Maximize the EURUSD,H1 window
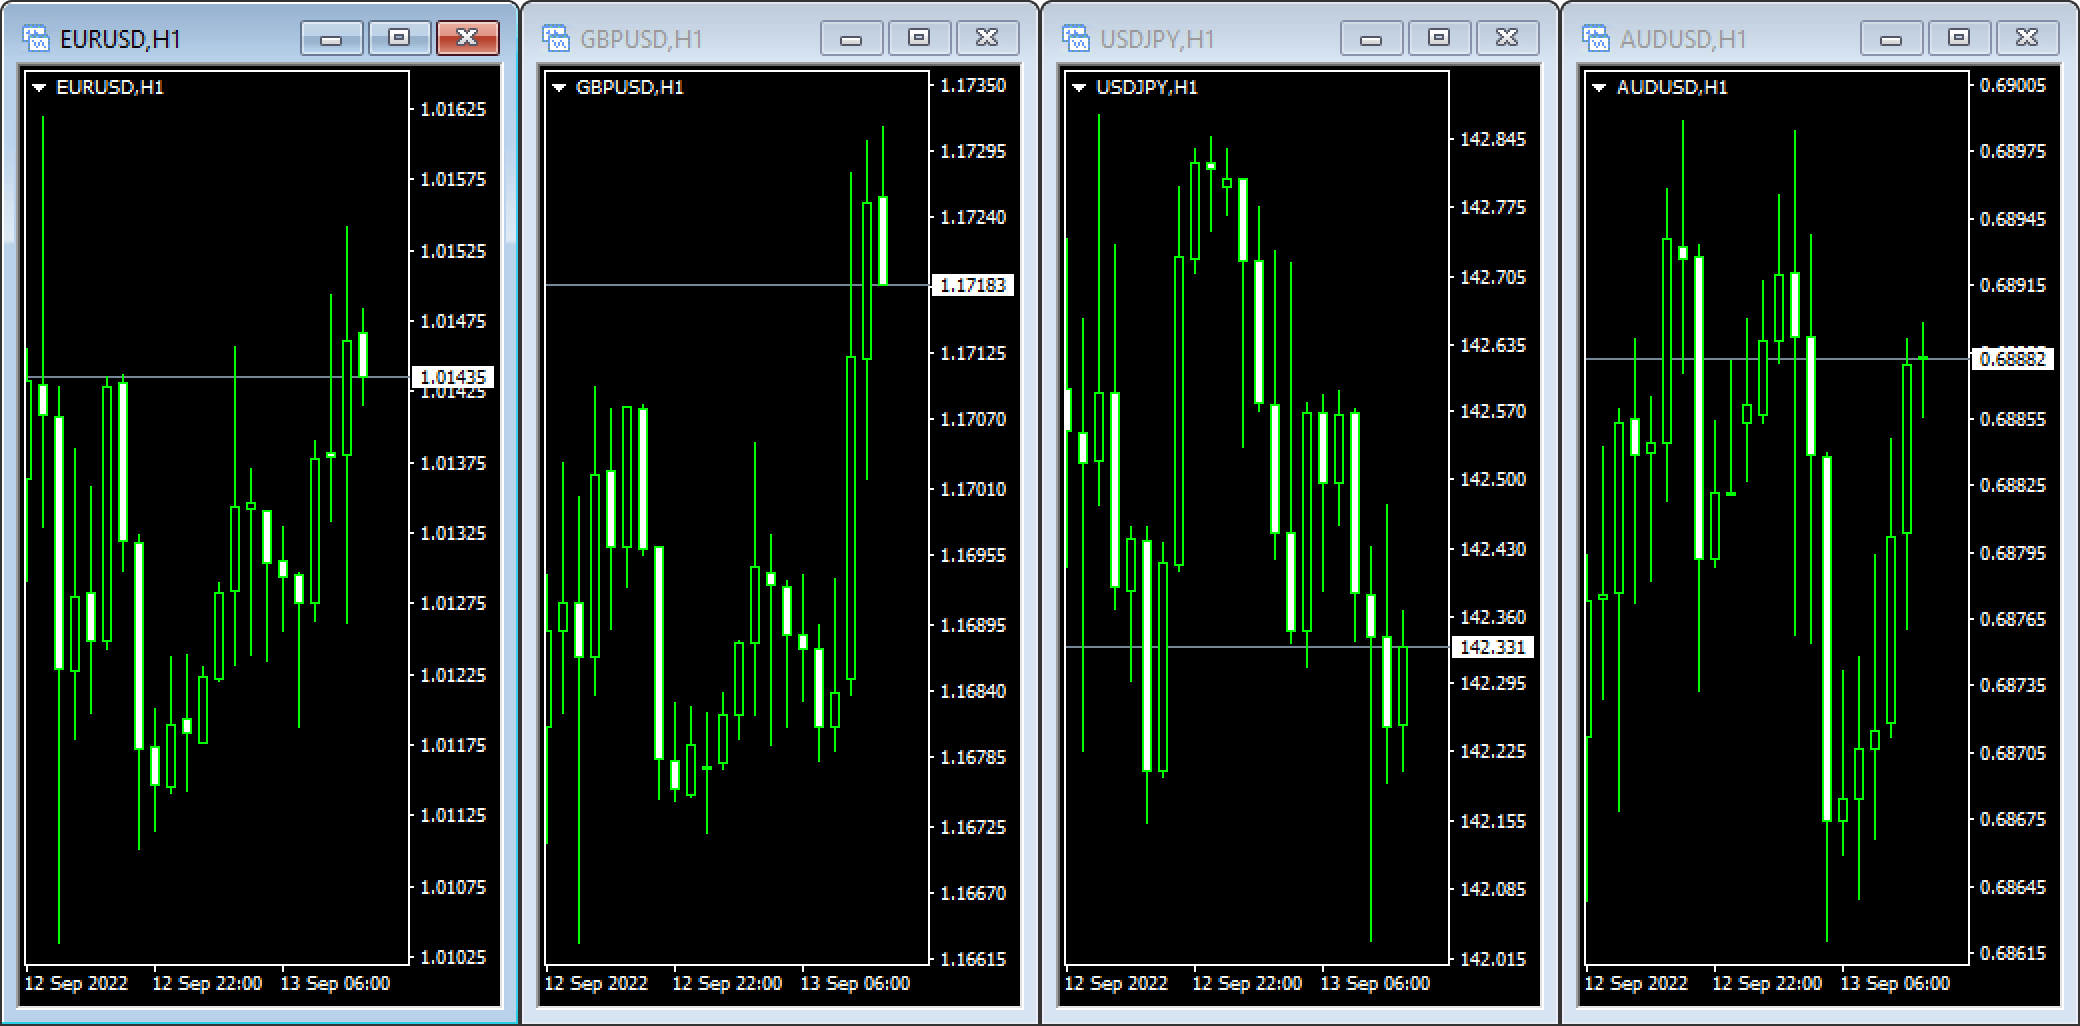Screen dimensions: 2080x1026 [399, 39]
